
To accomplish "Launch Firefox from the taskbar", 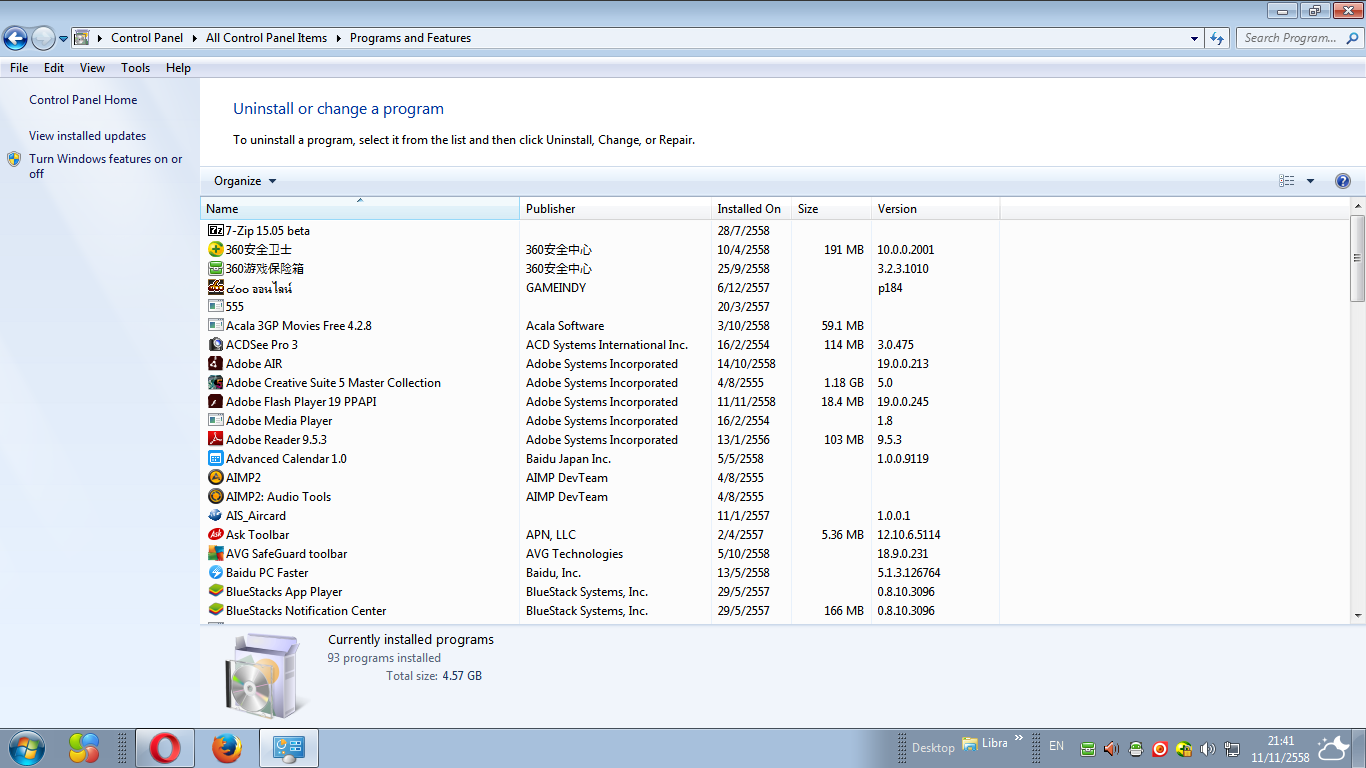I will pos(227,748).
